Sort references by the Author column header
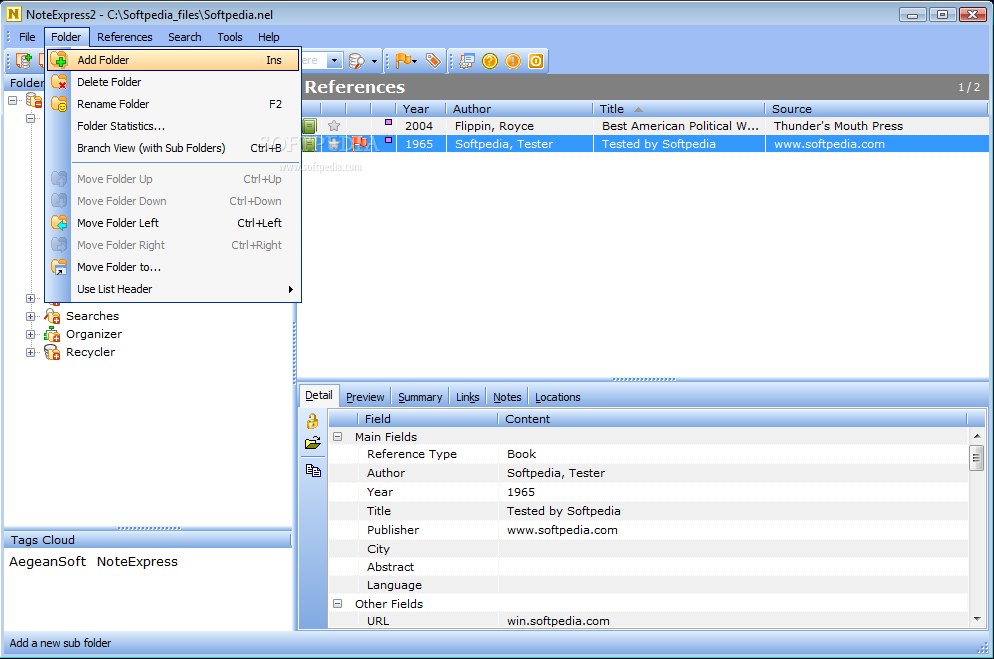The height and width of the screenshot is (659, 994). pos(520,109)
